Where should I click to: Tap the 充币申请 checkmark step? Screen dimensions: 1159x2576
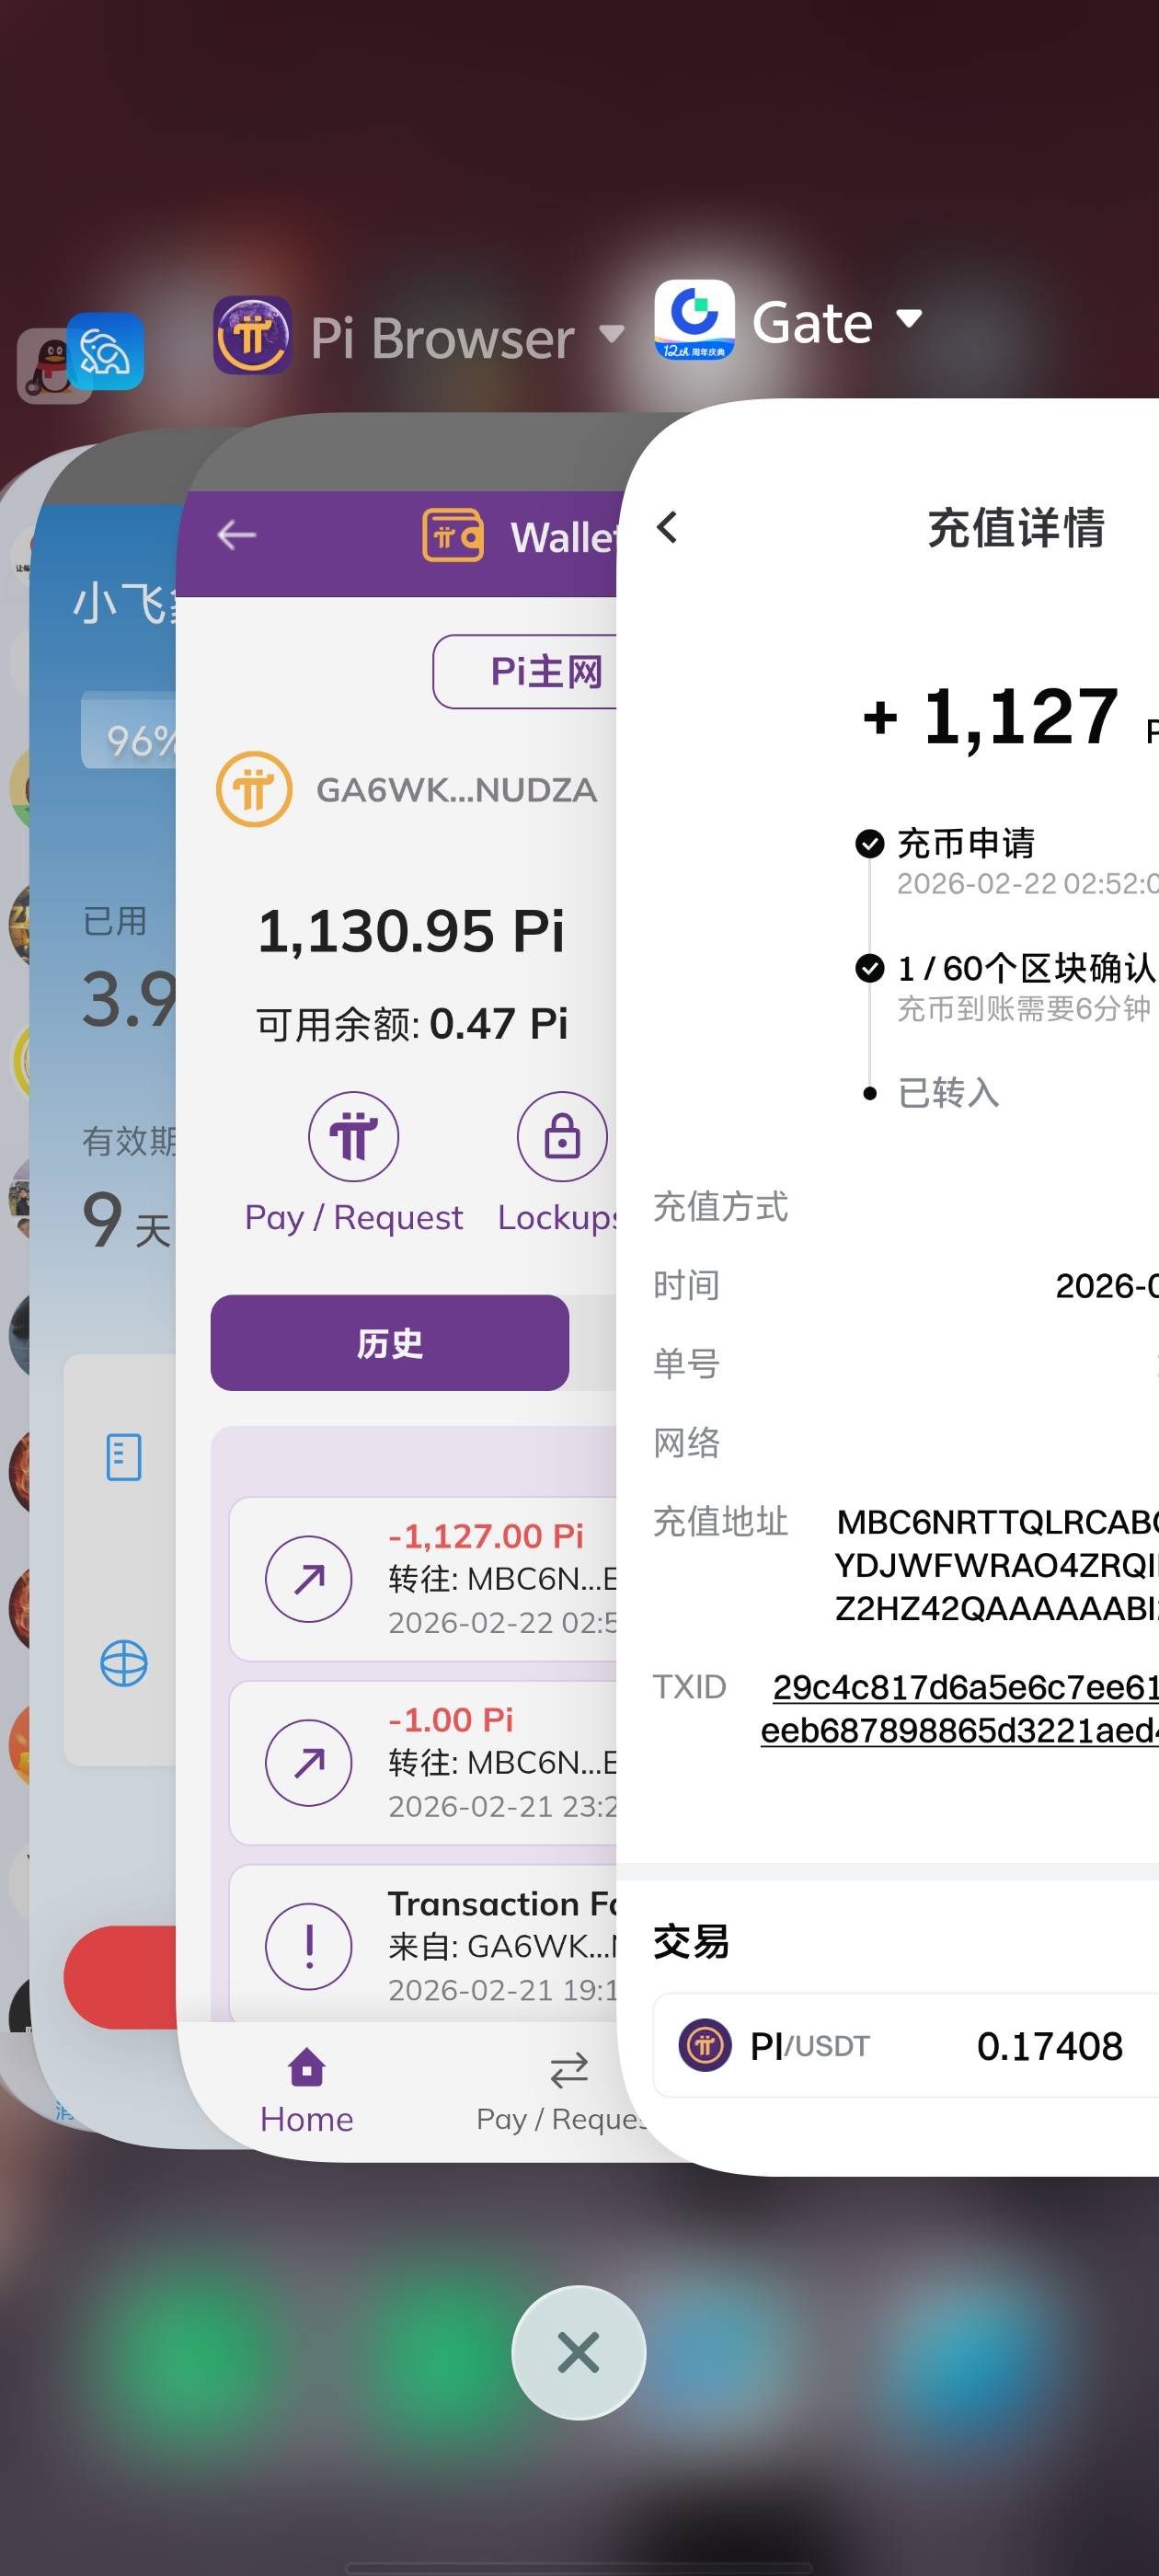870,844
